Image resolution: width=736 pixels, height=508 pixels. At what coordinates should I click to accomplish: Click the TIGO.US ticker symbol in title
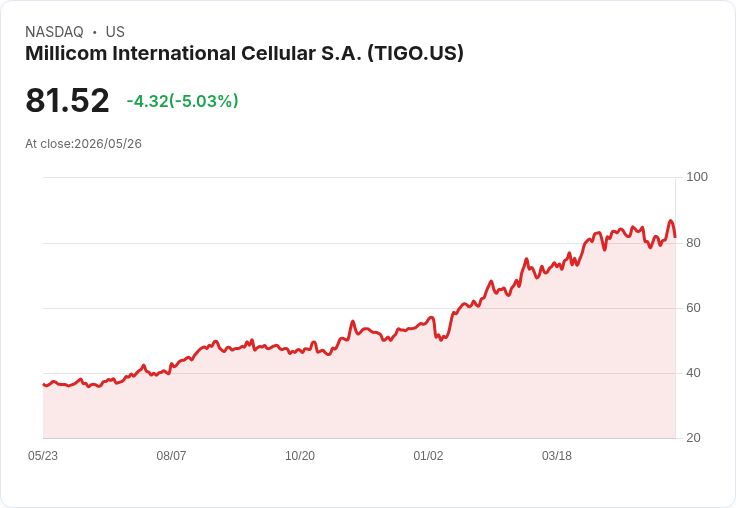point(415,53)
